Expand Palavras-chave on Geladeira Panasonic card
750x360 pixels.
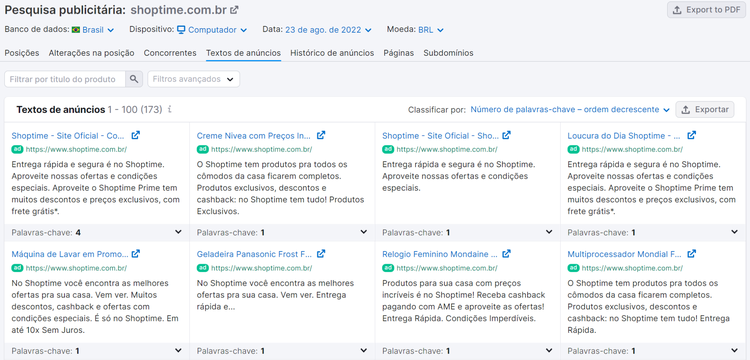[364, 350]
